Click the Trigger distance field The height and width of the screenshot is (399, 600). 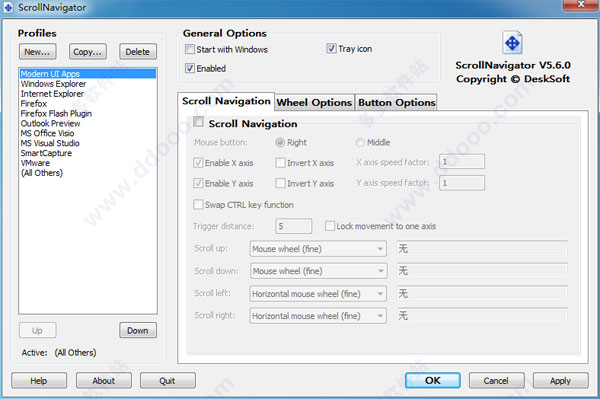[293, 226]
